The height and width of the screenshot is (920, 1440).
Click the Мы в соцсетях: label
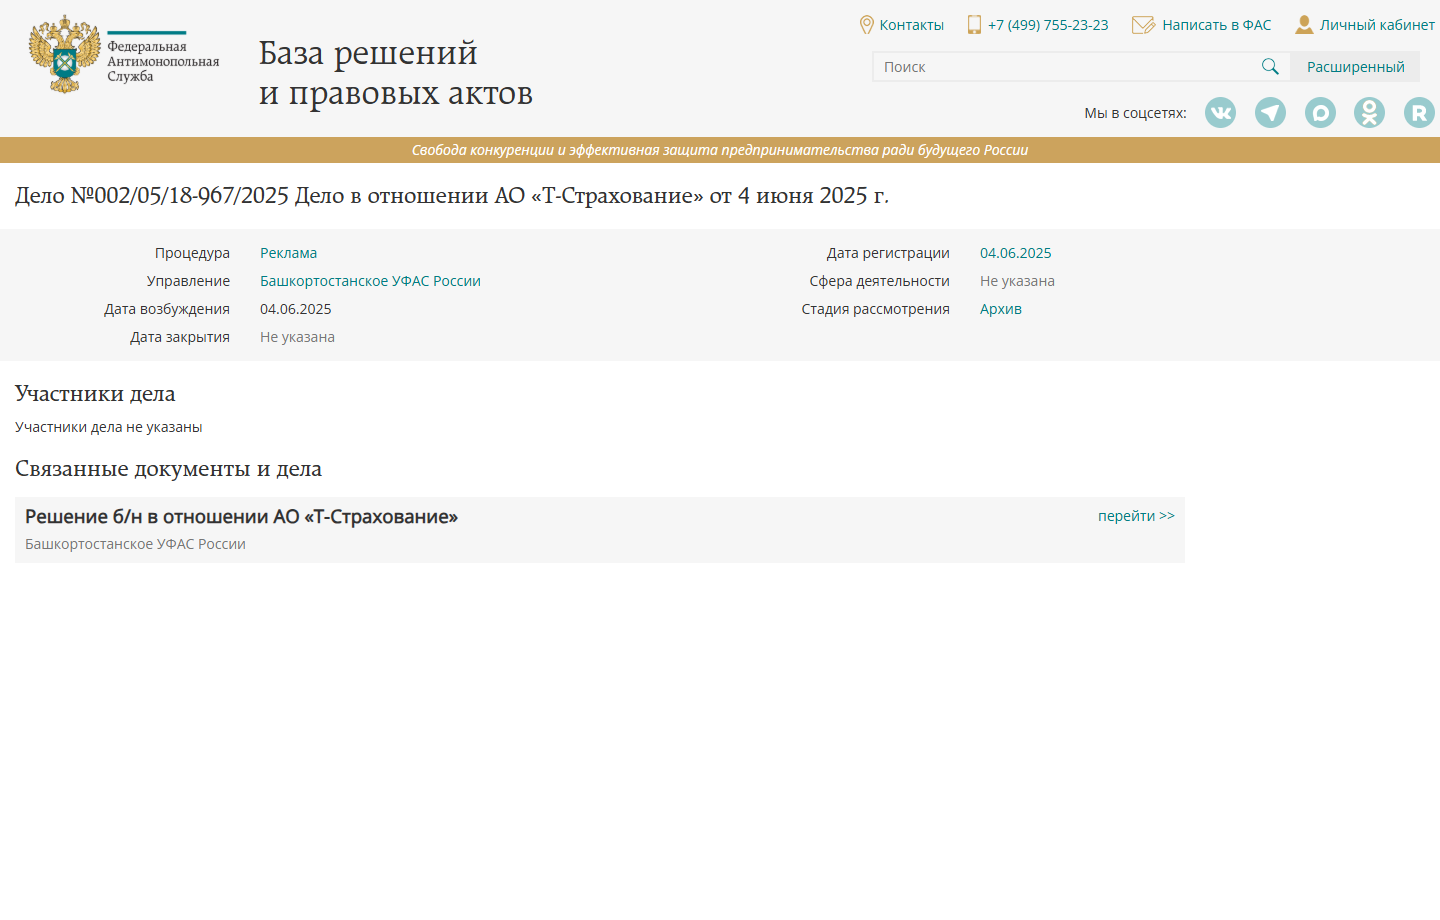coord(1135,113)
